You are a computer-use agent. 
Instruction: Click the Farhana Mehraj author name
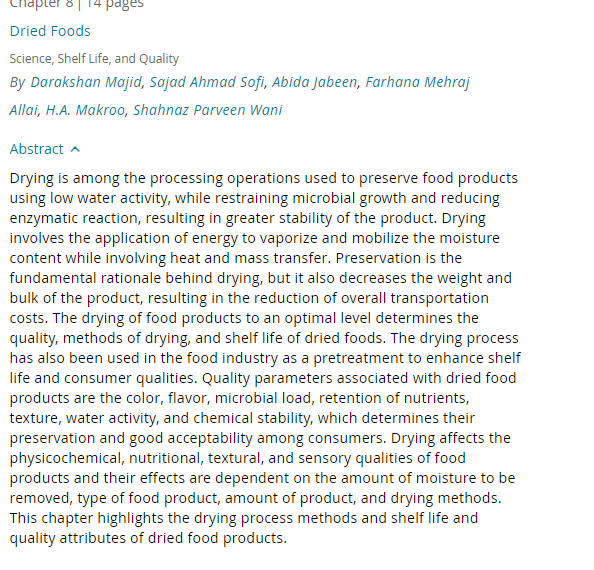click(417, 82)
